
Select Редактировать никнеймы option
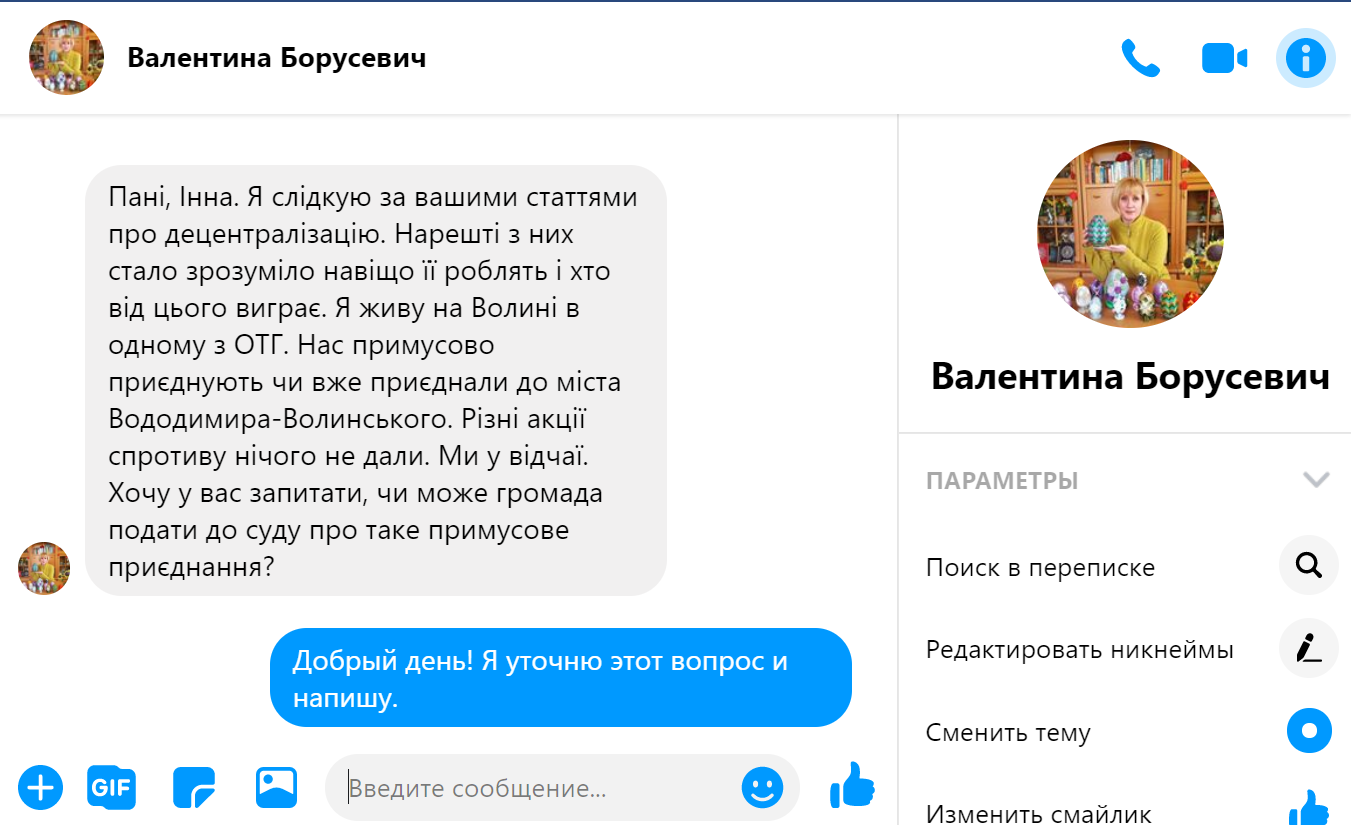coord(1079,650)
